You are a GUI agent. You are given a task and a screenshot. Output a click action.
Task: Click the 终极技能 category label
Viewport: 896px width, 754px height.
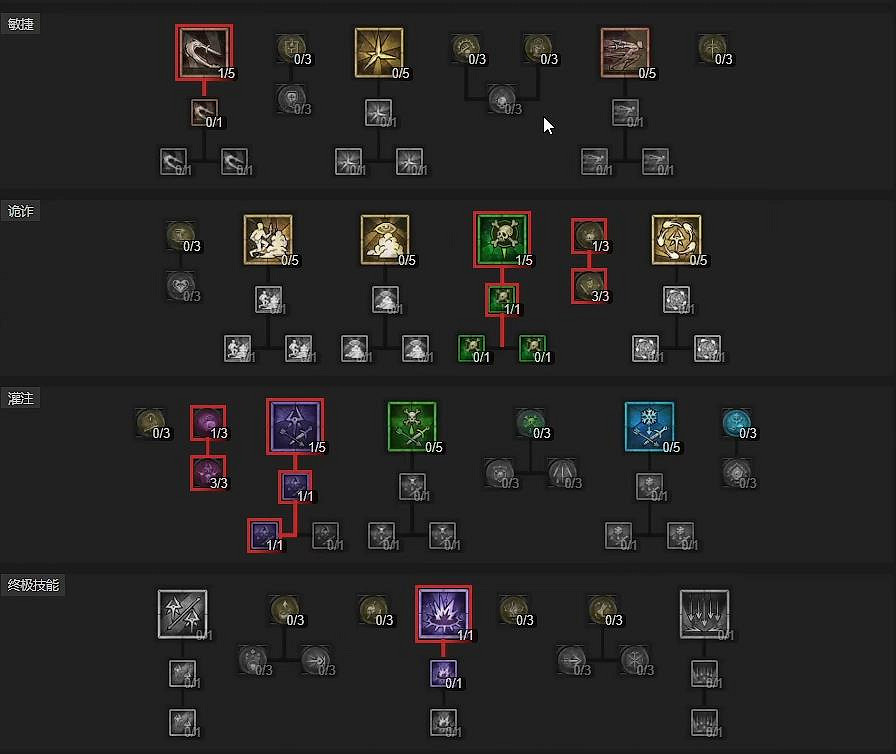[33, 585]
